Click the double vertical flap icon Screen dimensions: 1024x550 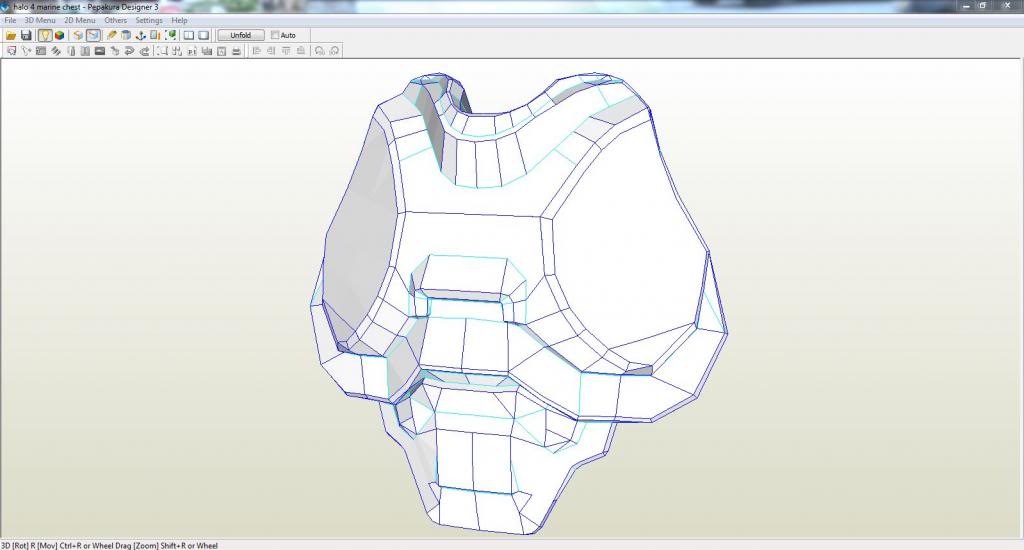(x=85, y=50)
